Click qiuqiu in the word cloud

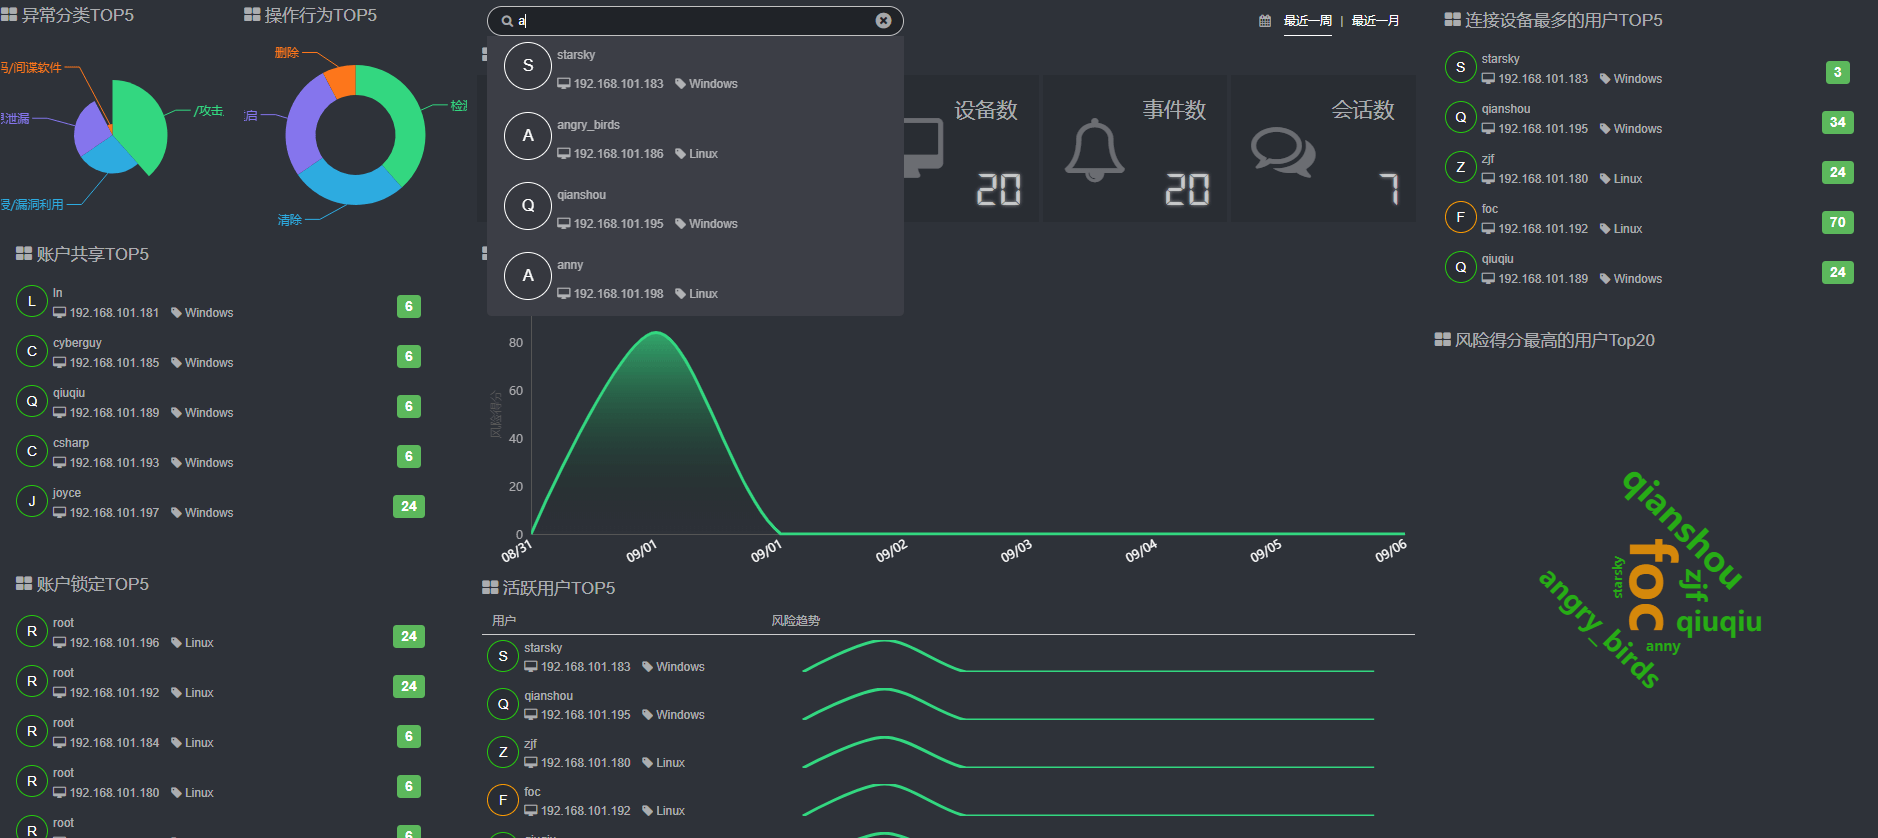pos(1718,622)
